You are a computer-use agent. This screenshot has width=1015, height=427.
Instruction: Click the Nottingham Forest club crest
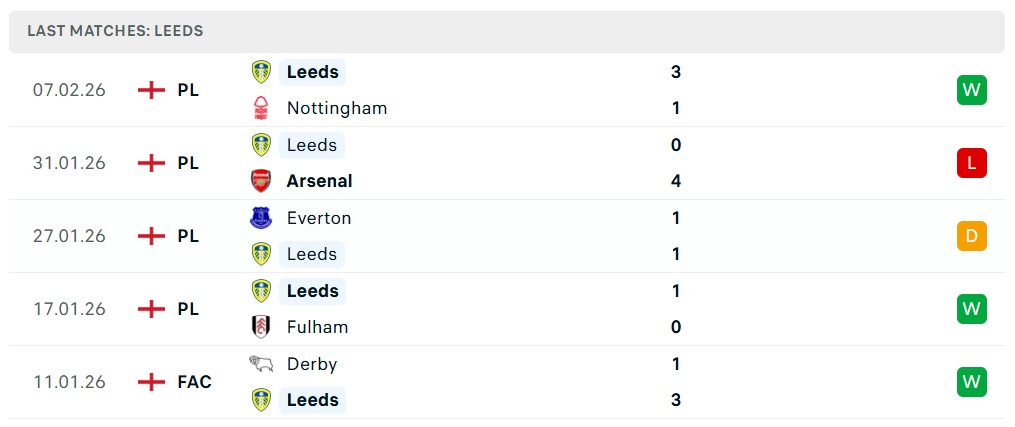click(261, 108)
